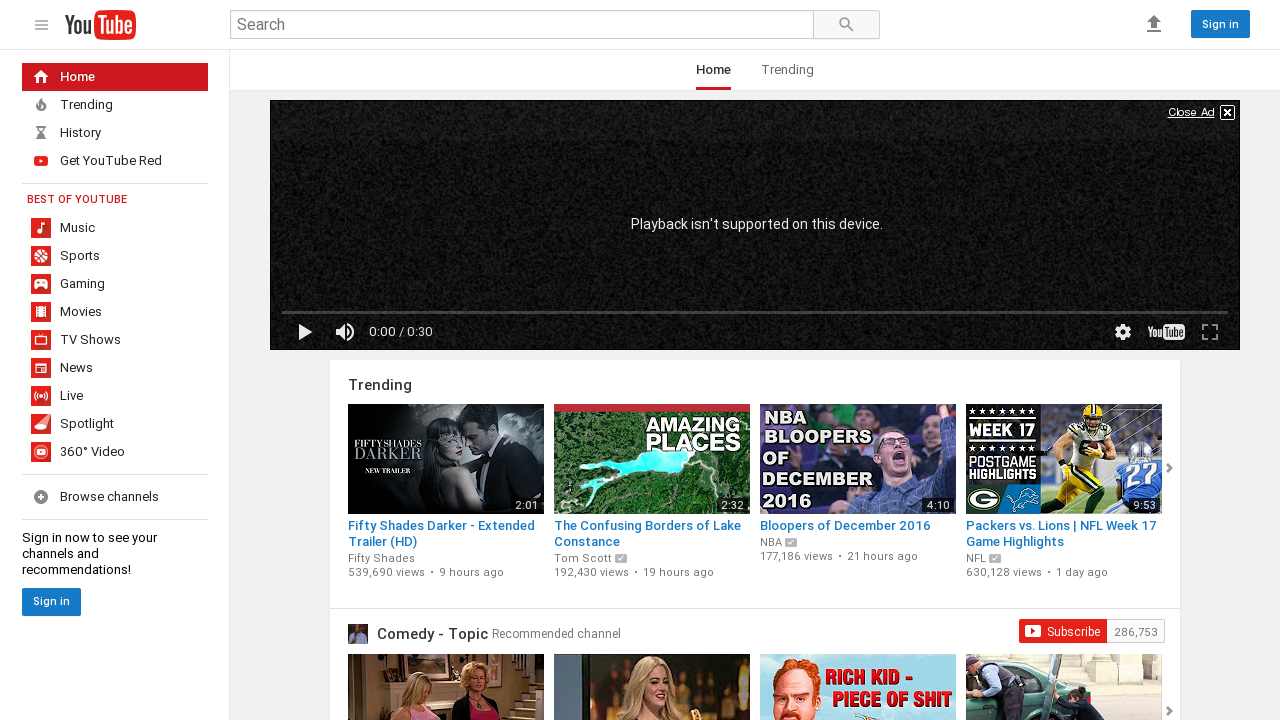Open Packers vs. Lions highlights title
This screenshot has width=1280, height=720.
click(1061, 533)
